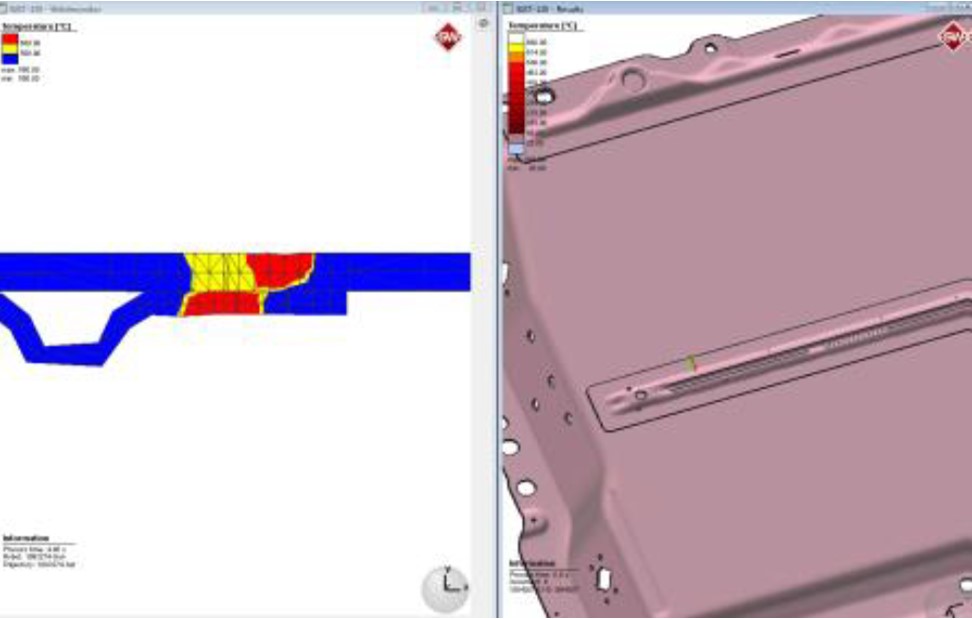
Task: Click the logo in the left view
Action: point(447,36)
